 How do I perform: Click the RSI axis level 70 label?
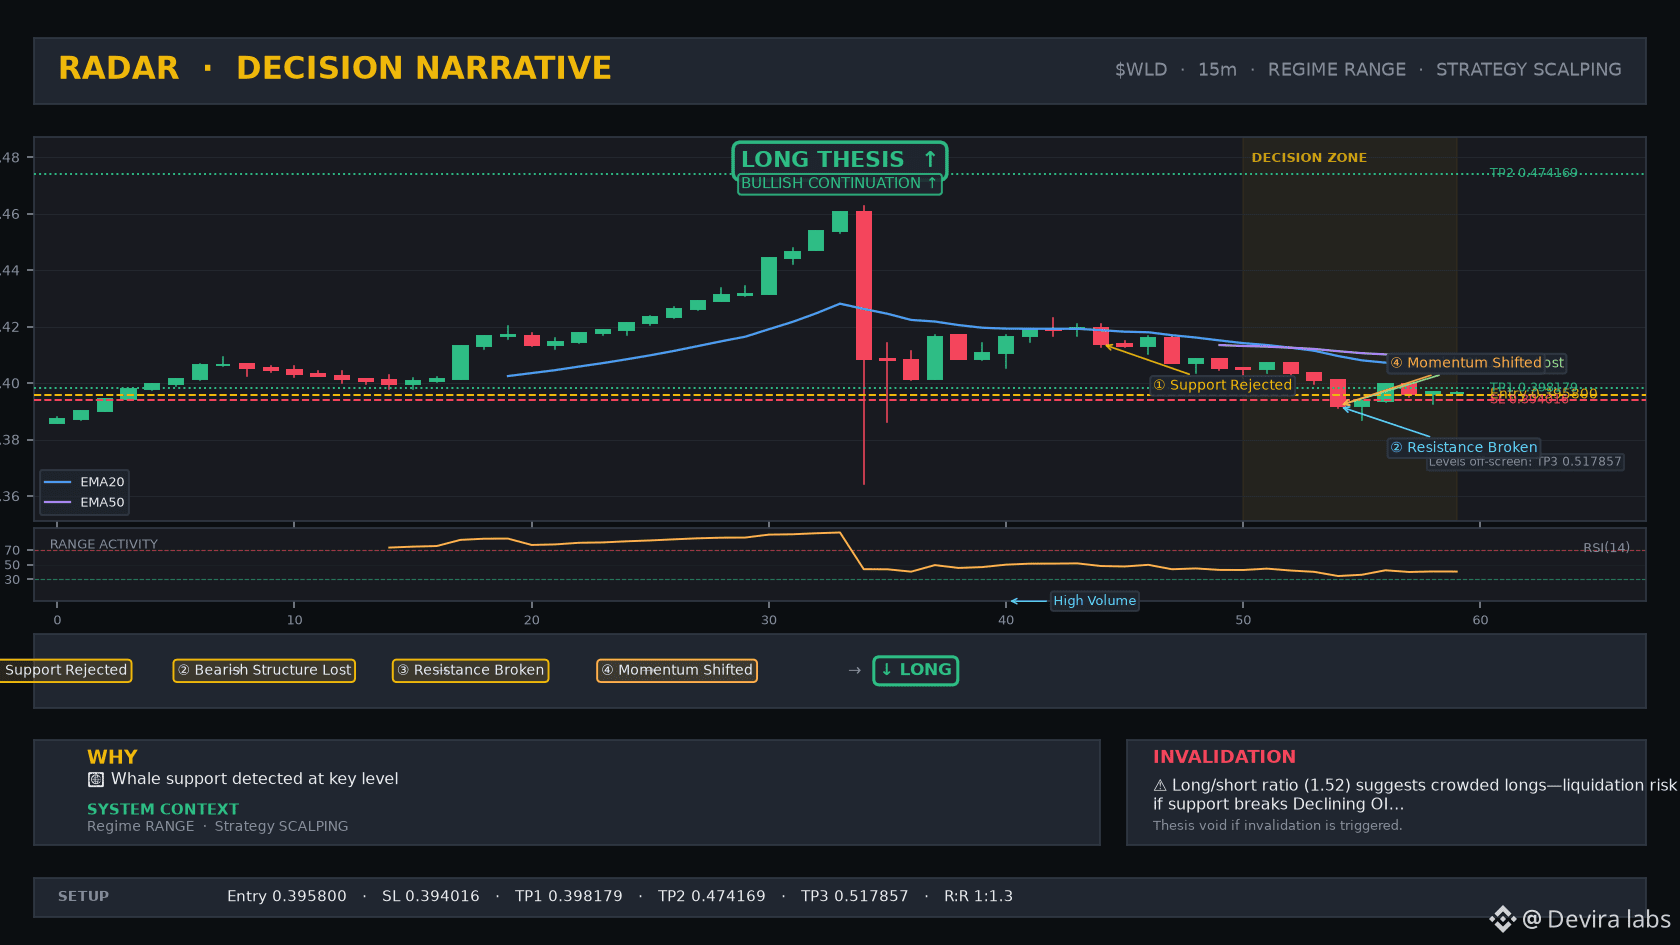click(12, 551)
